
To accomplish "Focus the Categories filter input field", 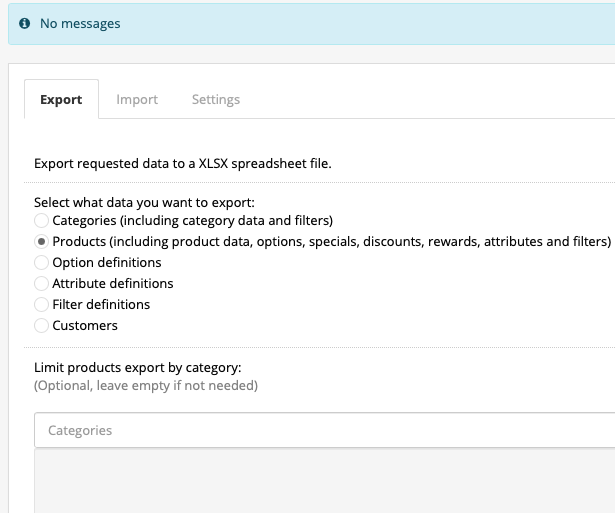I will click(x=325, y=430).
